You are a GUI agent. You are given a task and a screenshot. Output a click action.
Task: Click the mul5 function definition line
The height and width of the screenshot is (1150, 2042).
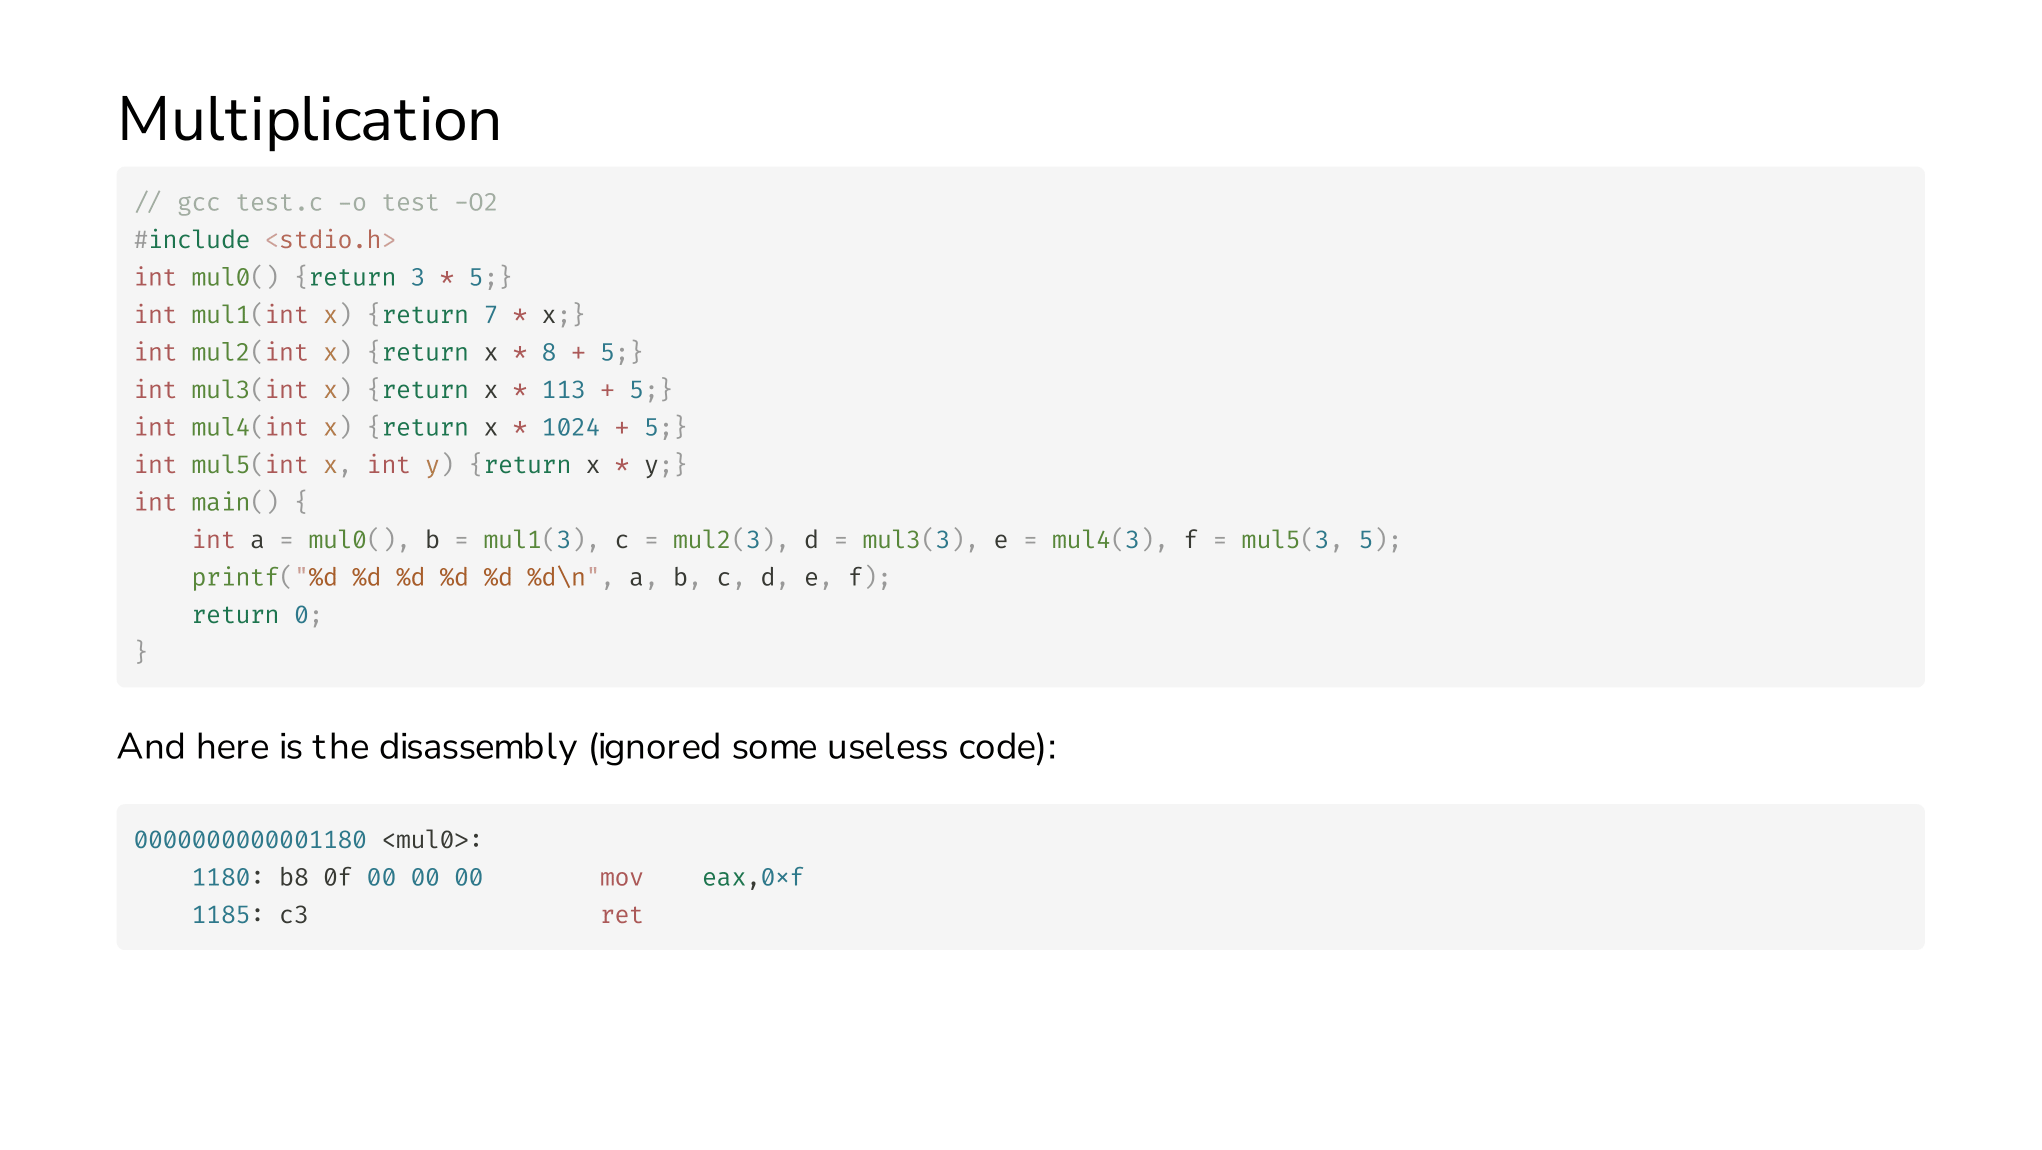(x=410, y=465)
